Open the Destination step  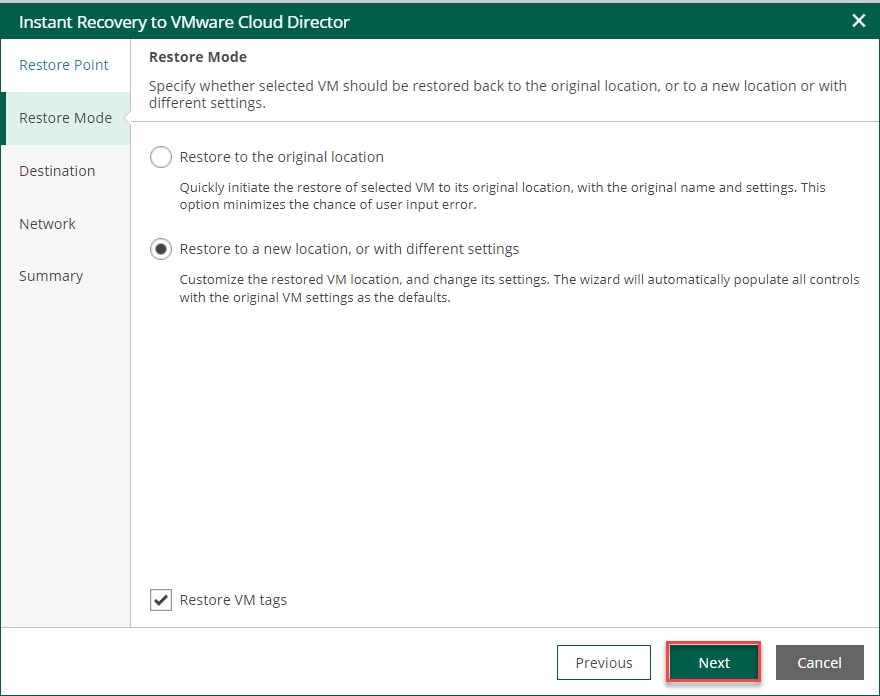(x=57, y=171)
